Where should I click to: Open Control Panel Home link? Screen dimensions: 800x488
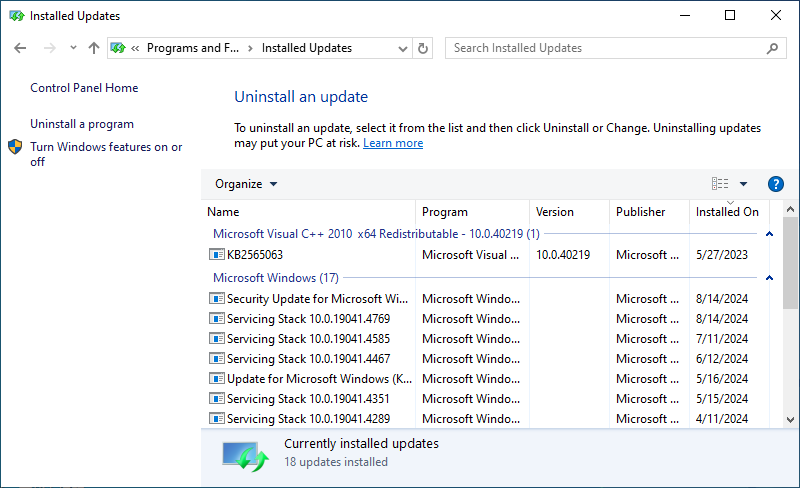[84, 88]
